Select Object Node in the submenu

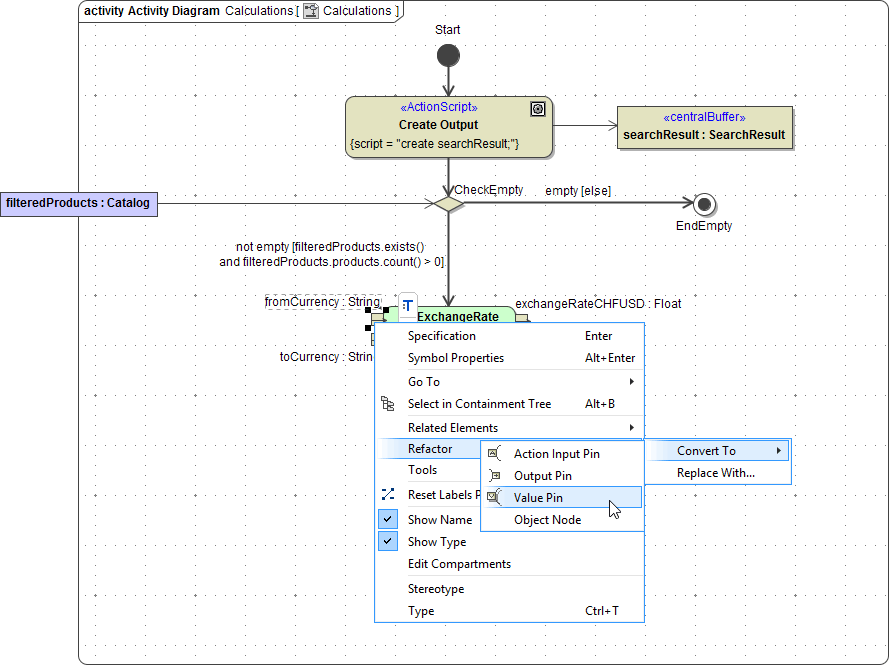[547, 520]
